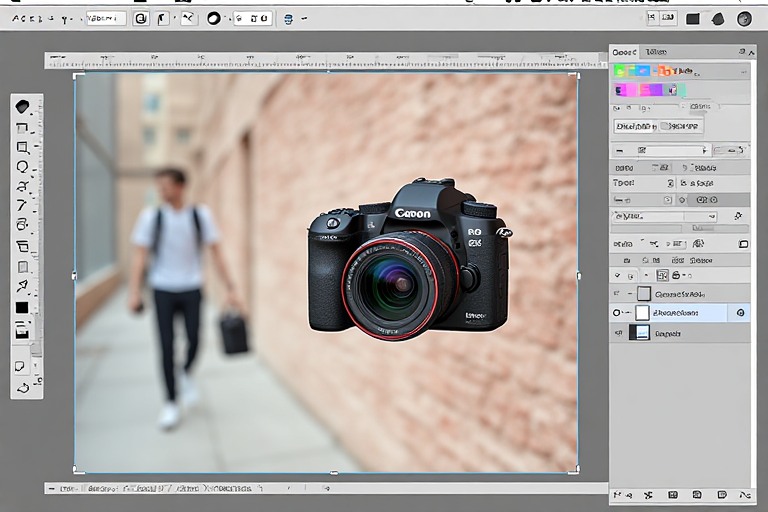The width and height of the screenshot is (768, 512).
Task: Pick the orange swatch in color panel
Action: click(664, 72)
